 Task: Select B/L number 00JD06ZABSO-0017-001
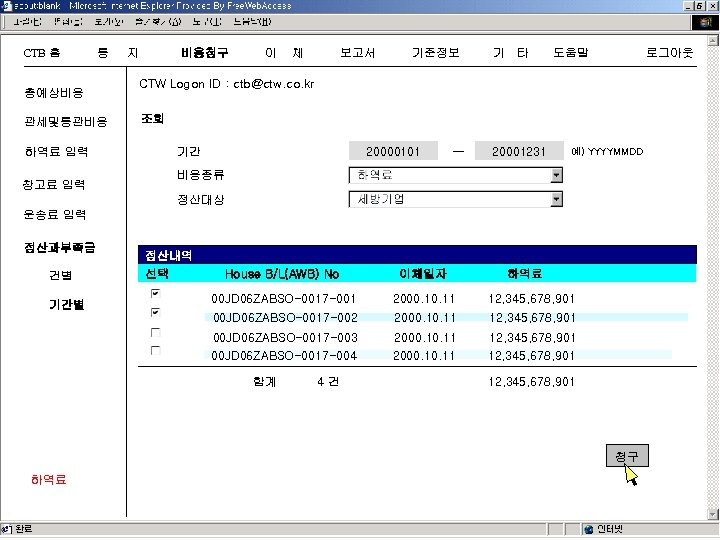[284, 299]
